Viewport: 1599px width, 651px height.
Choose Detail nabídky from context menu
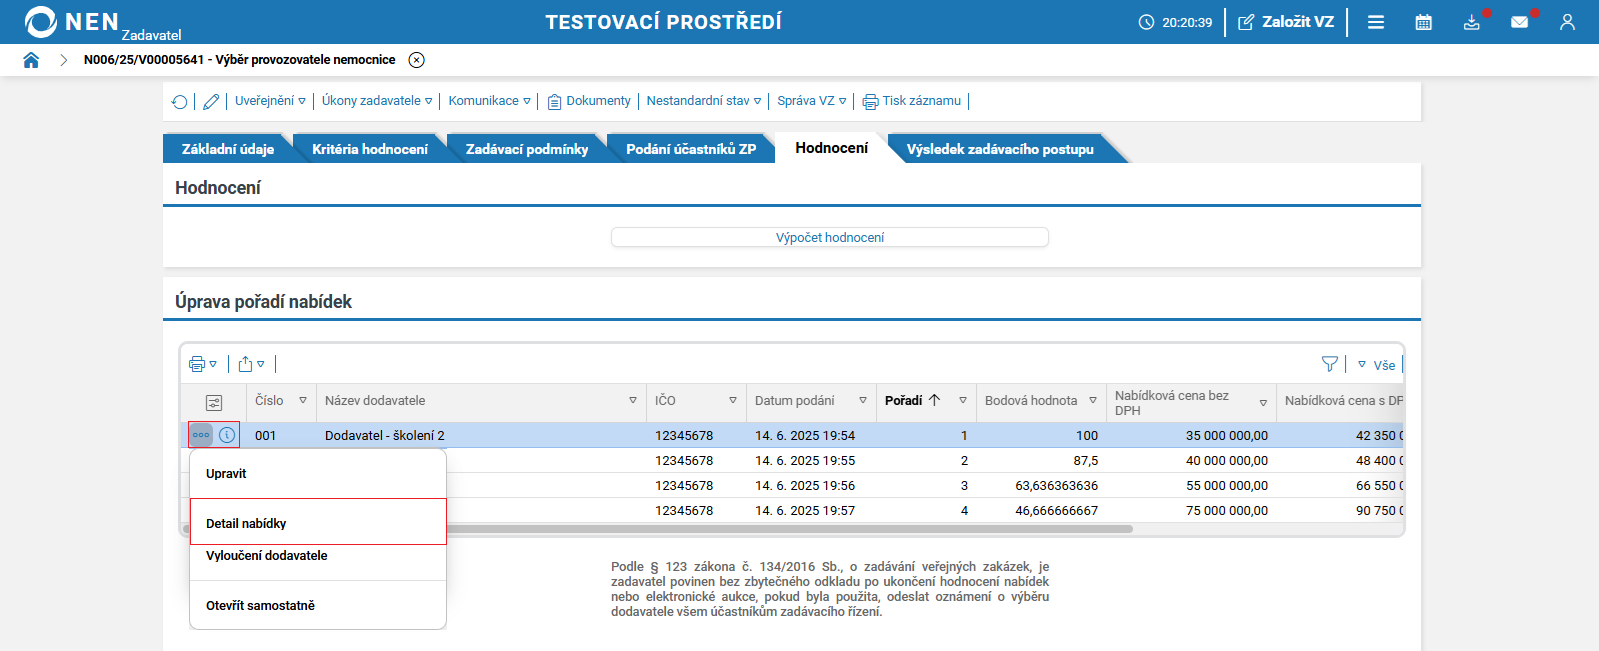pyautogui.click(x=318, y=522)
